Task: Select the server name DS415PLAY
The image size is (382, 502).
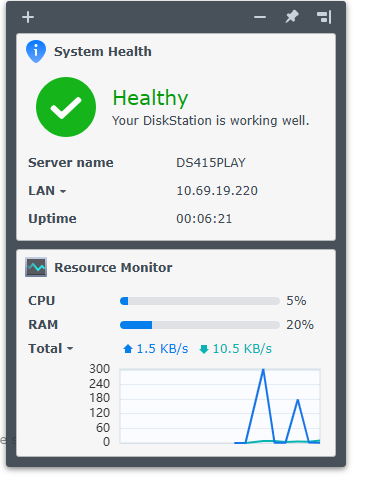Action: [x=211, y=163]
